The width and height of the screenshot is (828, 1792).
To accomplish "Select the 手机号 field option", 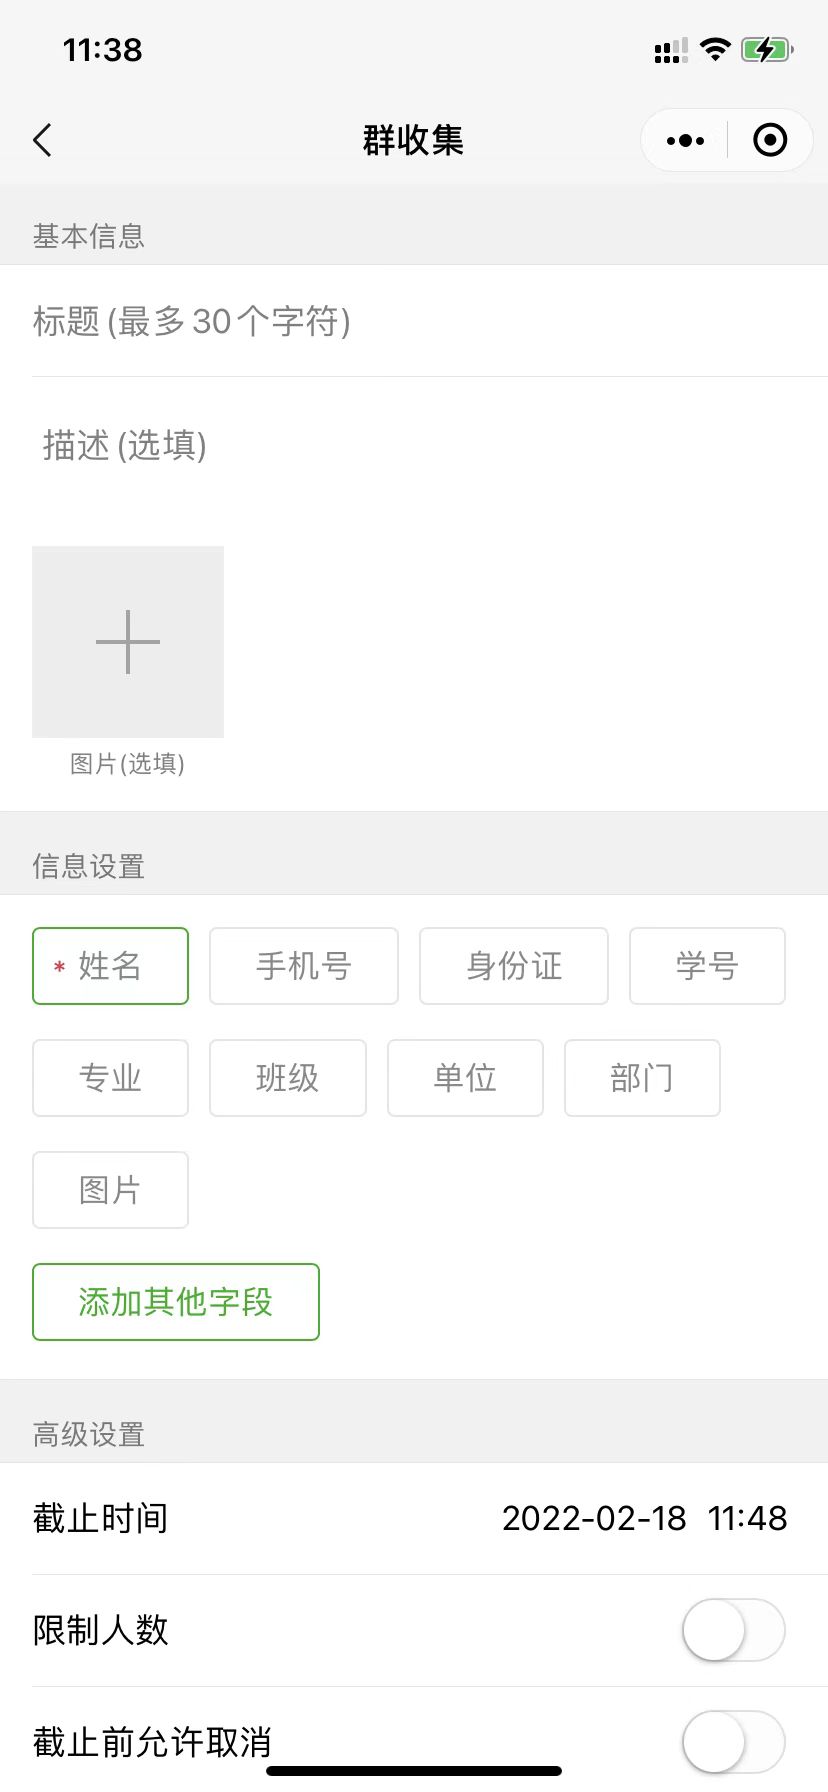I will point(303,966).
